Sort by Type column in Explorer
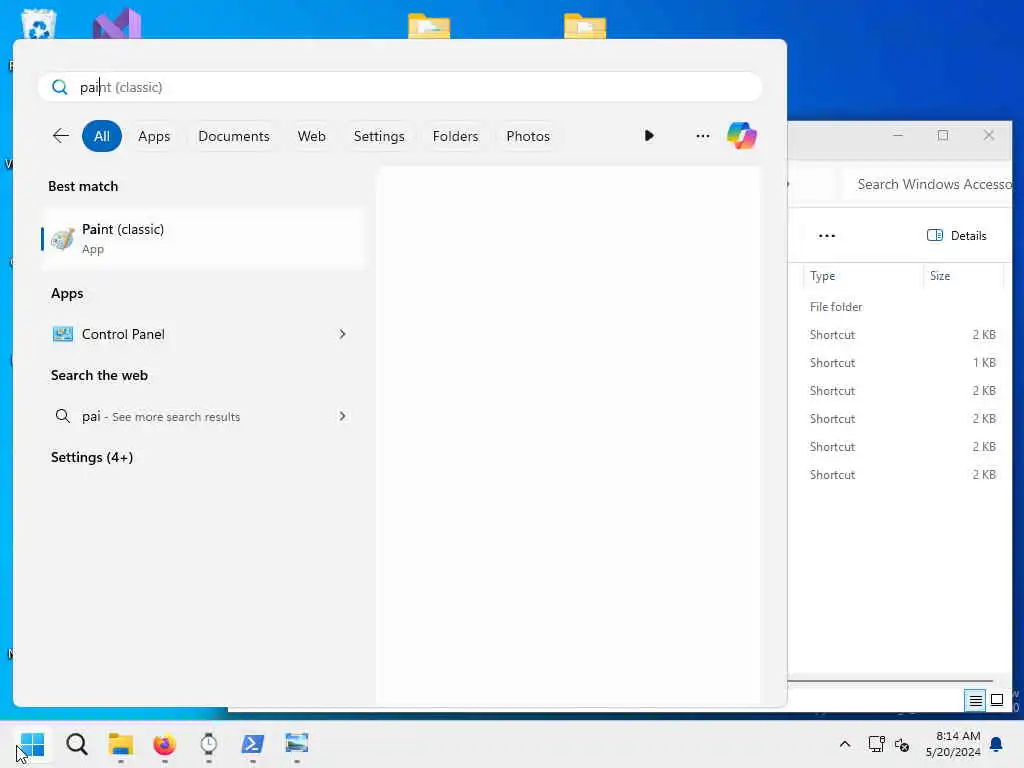 (x=862, y=276)
